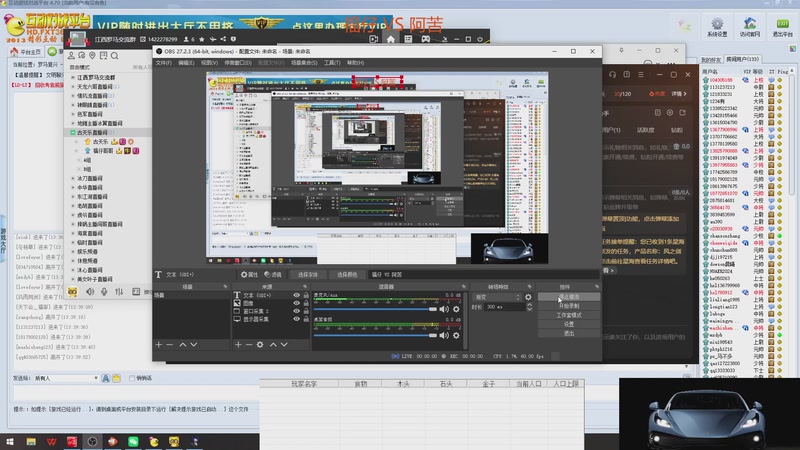800x450 pixels.
Task: Open 桌面音频 audio settings gear
Action: [x=456, y=335]
